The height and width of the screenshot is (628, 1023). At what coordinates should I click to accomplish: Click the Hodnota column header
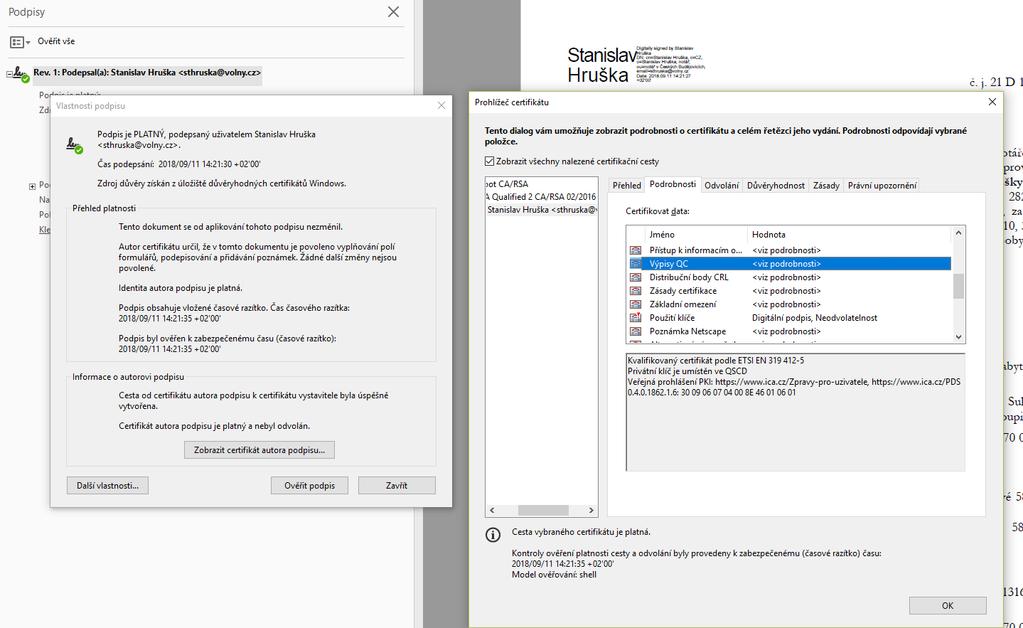click(849, 234)
